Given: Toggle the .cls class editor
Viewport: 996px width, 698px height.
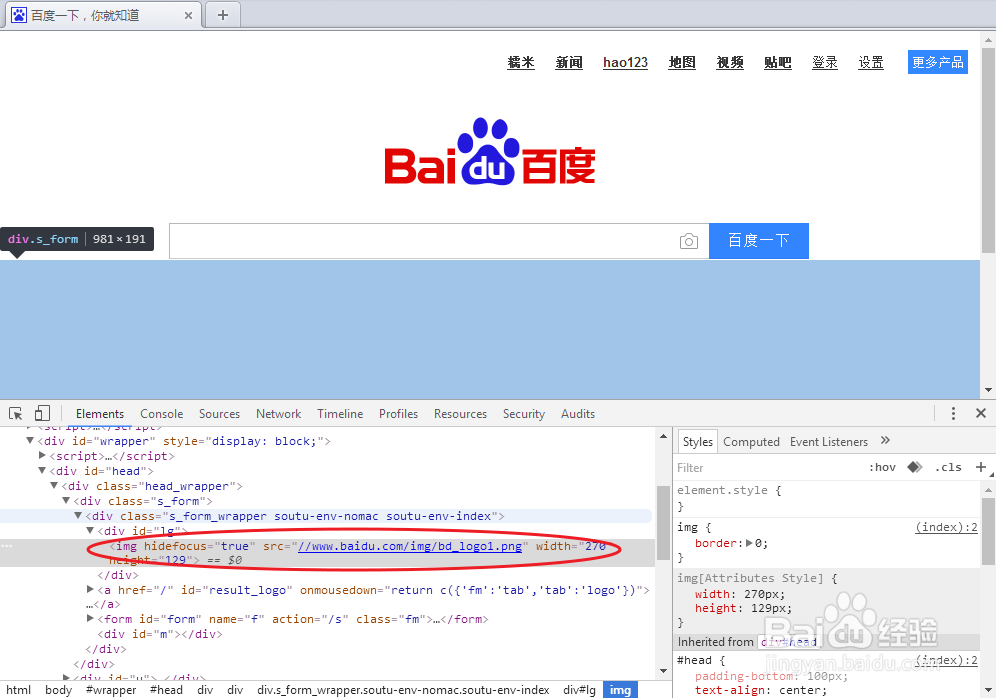Looking at the screenshot, I should point(948,467).
